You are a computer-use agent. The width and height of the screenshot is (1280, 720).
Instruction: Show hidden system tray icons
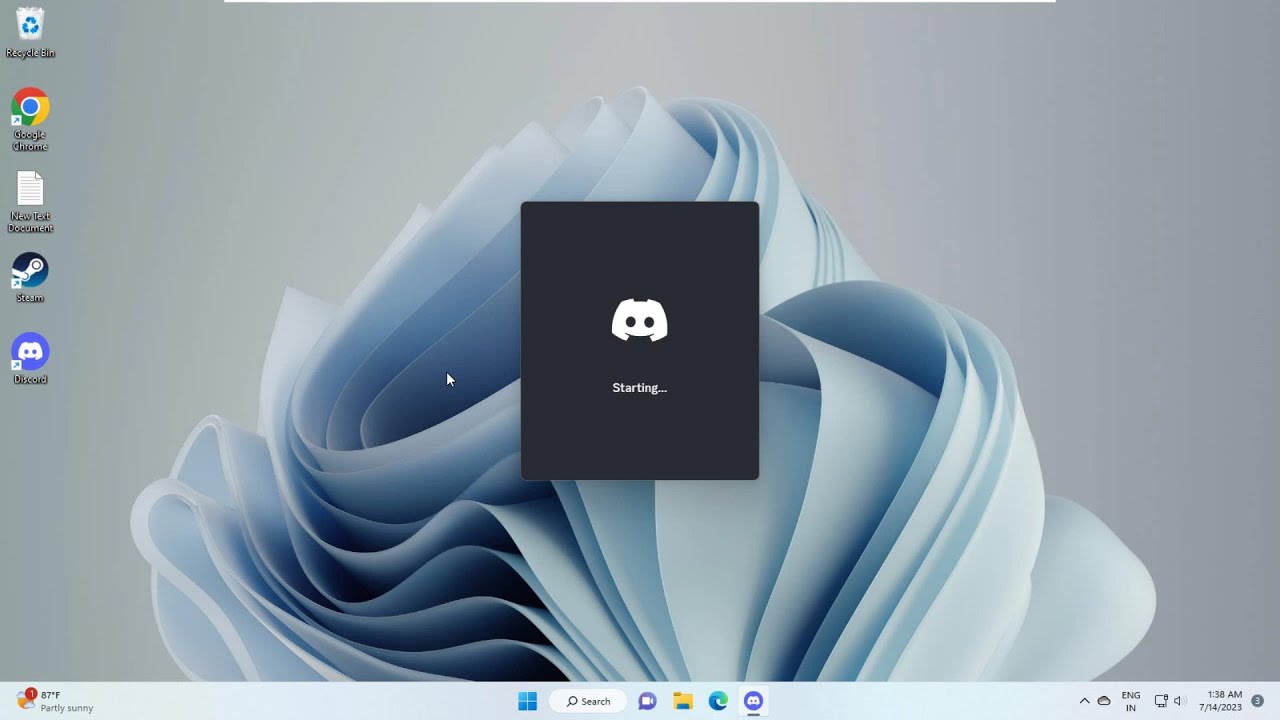[1084, 701]
